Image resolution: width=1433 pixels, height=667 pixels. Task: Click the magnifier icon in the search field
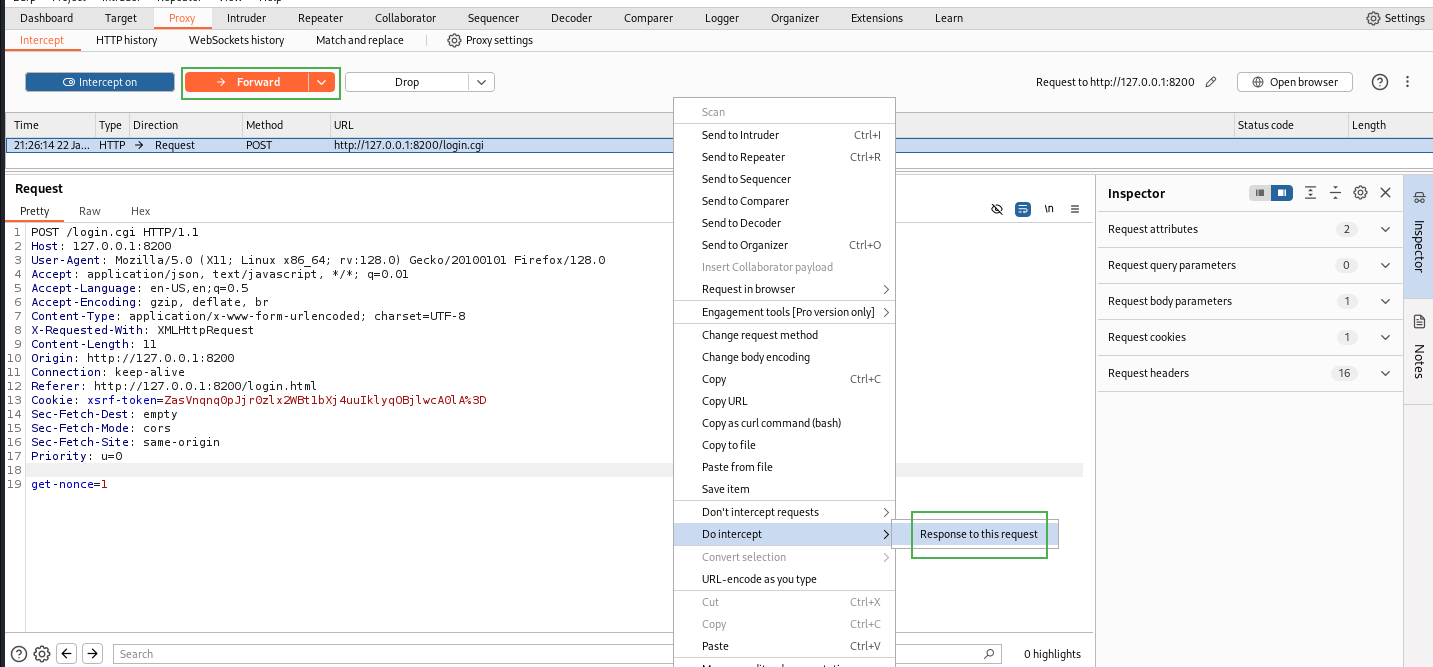point(990,654)
